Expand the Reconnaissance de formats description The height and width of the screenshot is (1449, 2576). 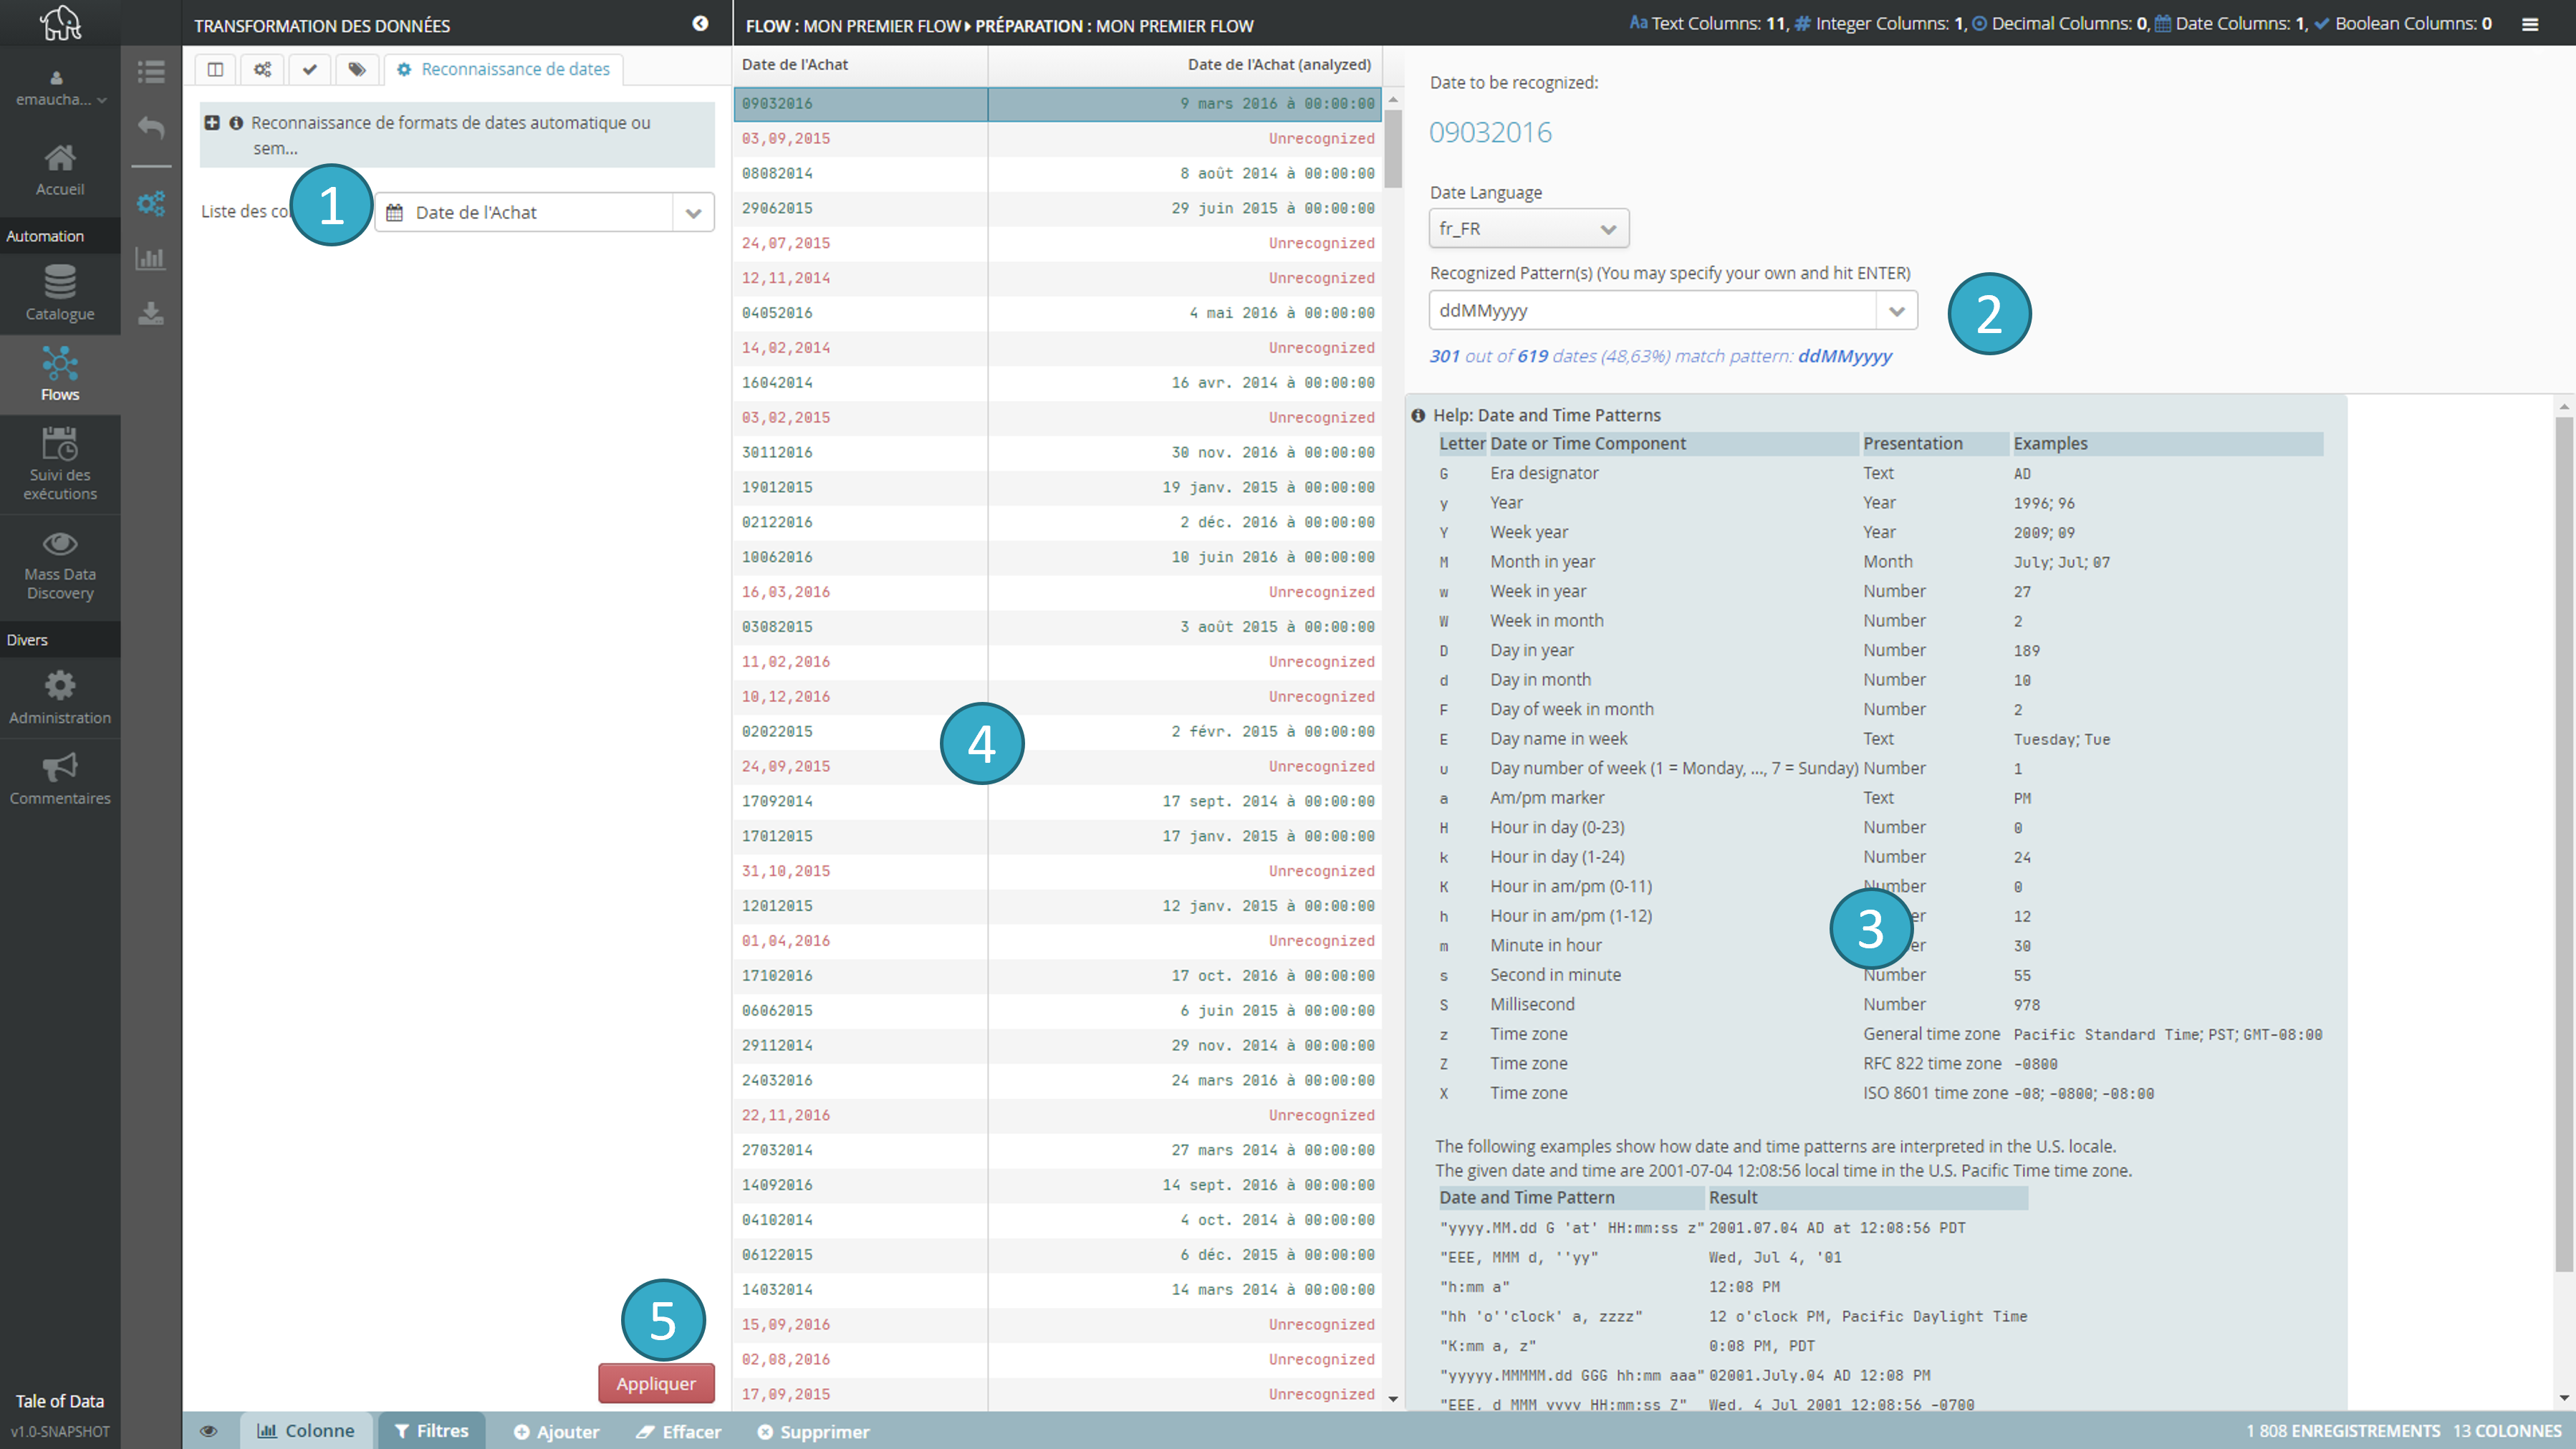click(x=212, y=123)
